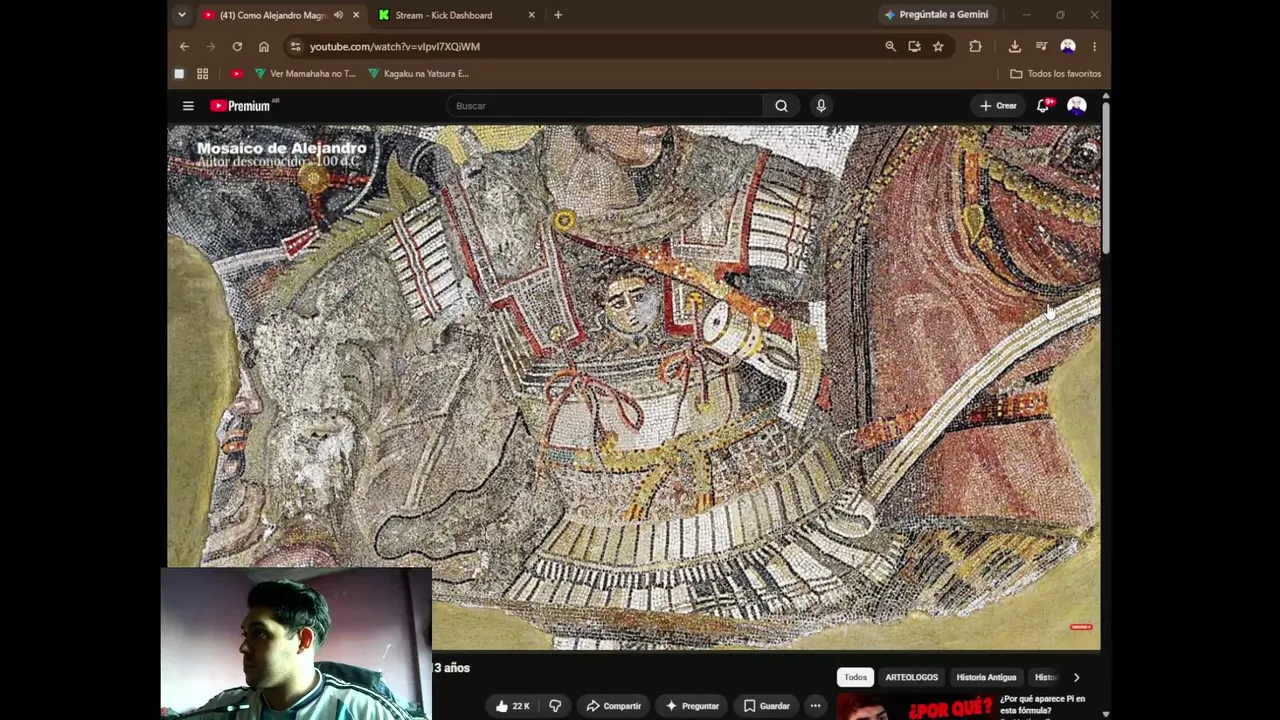Open the Chrome extensions puzzle menu
The image size is (1280, 720).
975,46
